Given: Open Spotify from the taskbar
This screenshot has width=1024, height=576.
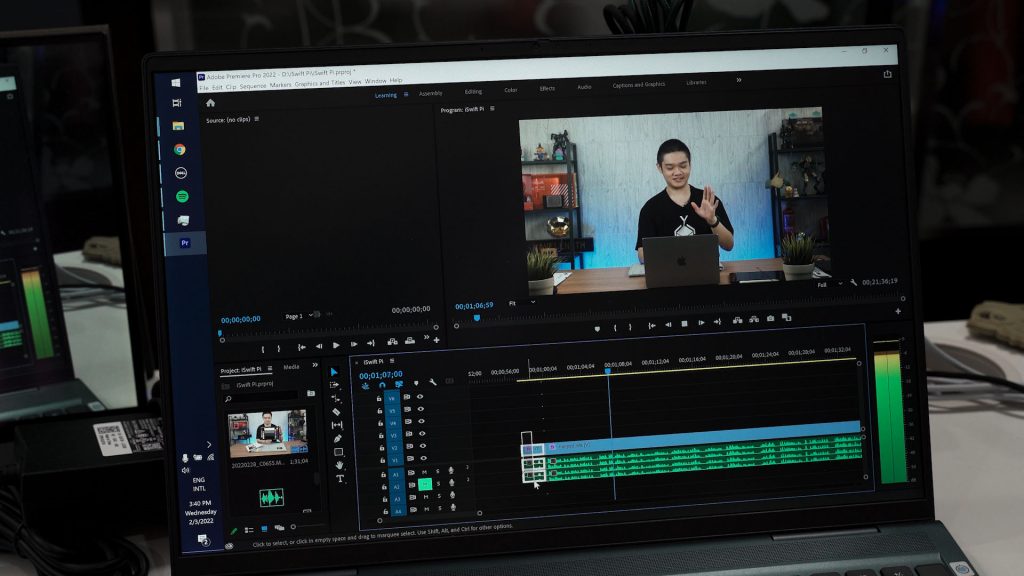Looking at the screenshot, I should click(x=182, y=196).
